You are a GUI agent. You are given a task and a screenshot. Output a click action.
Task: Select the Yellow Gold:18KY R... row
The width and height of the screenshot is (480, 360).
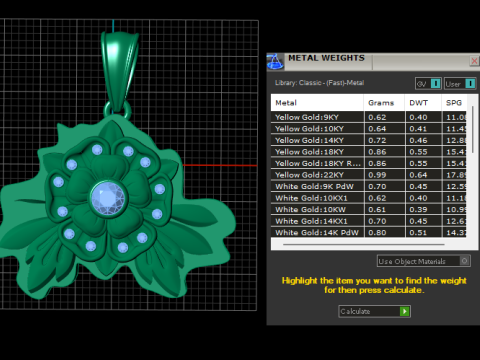tap(369, 163)
